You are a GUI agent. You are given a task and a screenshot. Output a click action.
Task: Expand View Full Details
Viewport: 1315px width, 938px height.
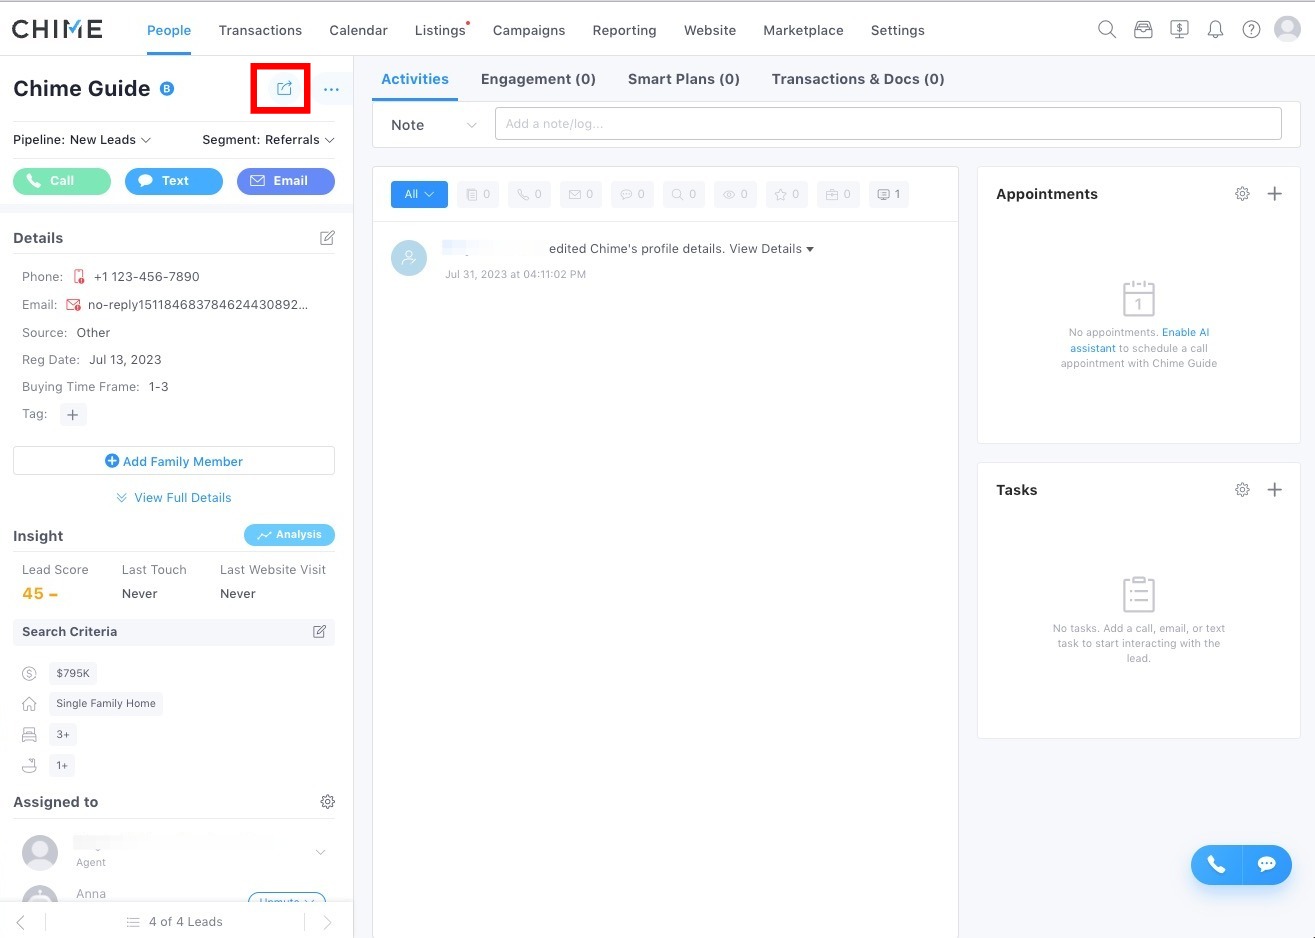174,498
